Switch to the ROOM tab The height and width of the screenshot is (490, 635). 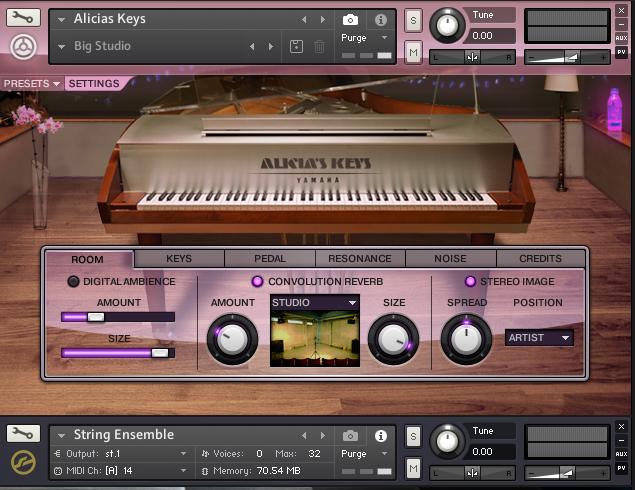[87, 260]
